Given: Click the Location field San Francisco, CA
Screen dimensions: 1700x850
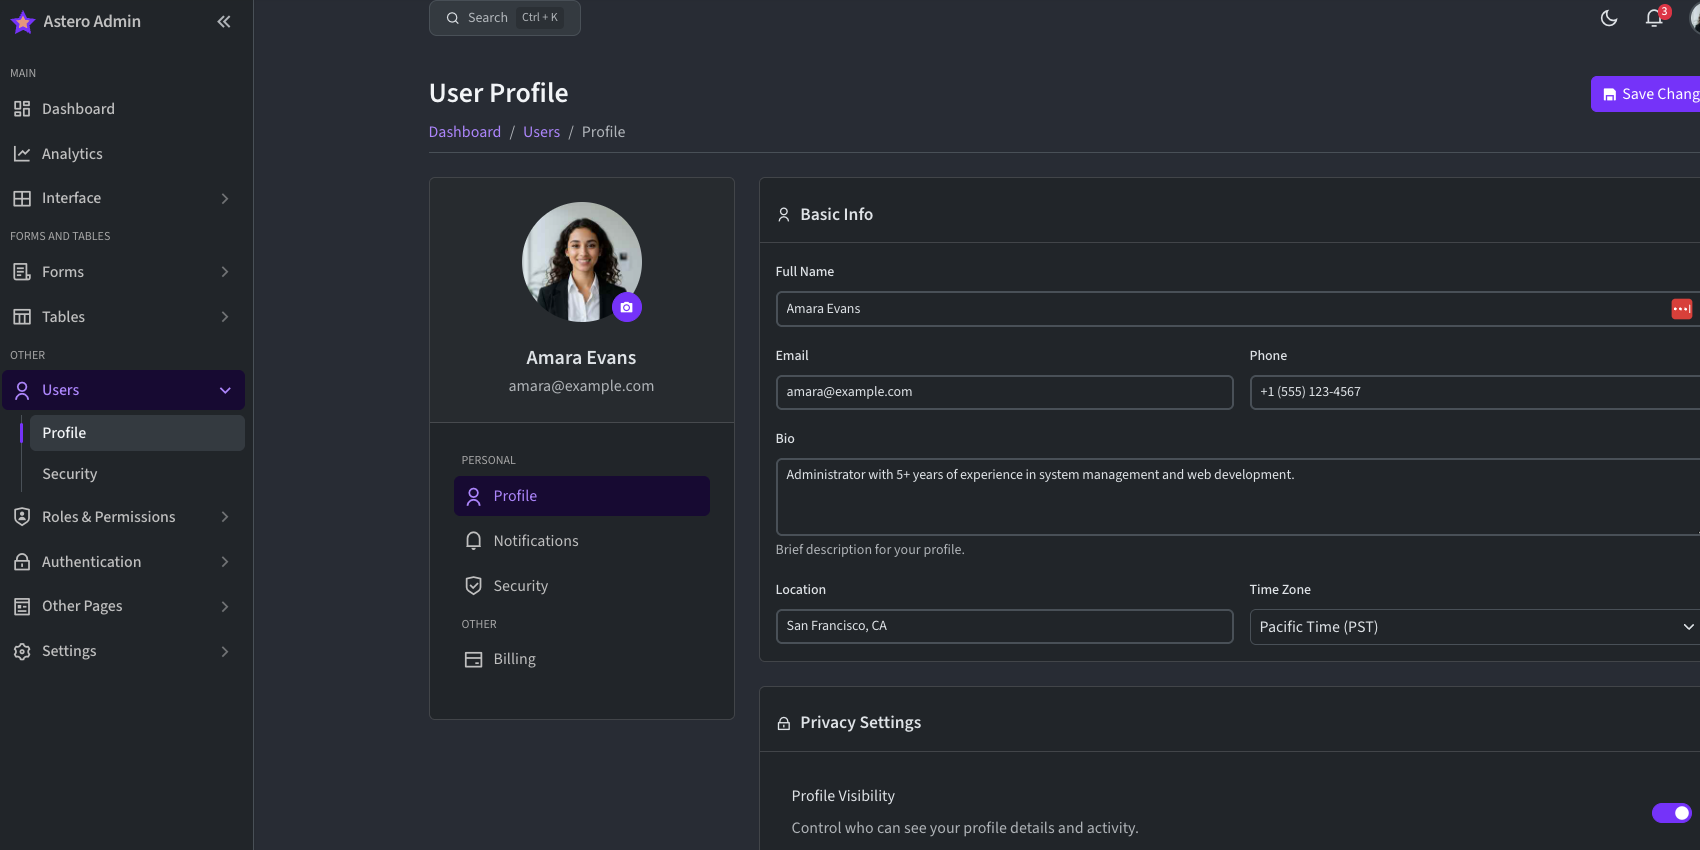Looking at the screenshot, I should (x=1004, y=626).
